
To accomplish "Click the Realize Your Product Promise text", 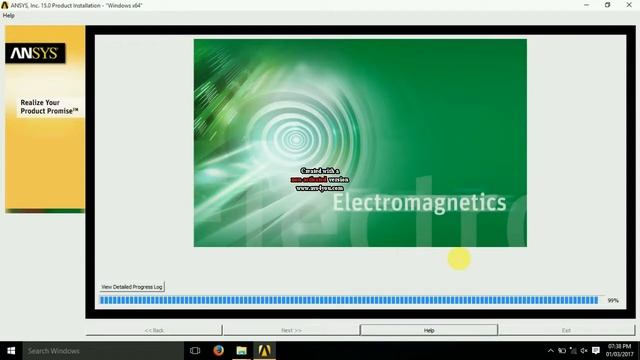I will 49,107.
